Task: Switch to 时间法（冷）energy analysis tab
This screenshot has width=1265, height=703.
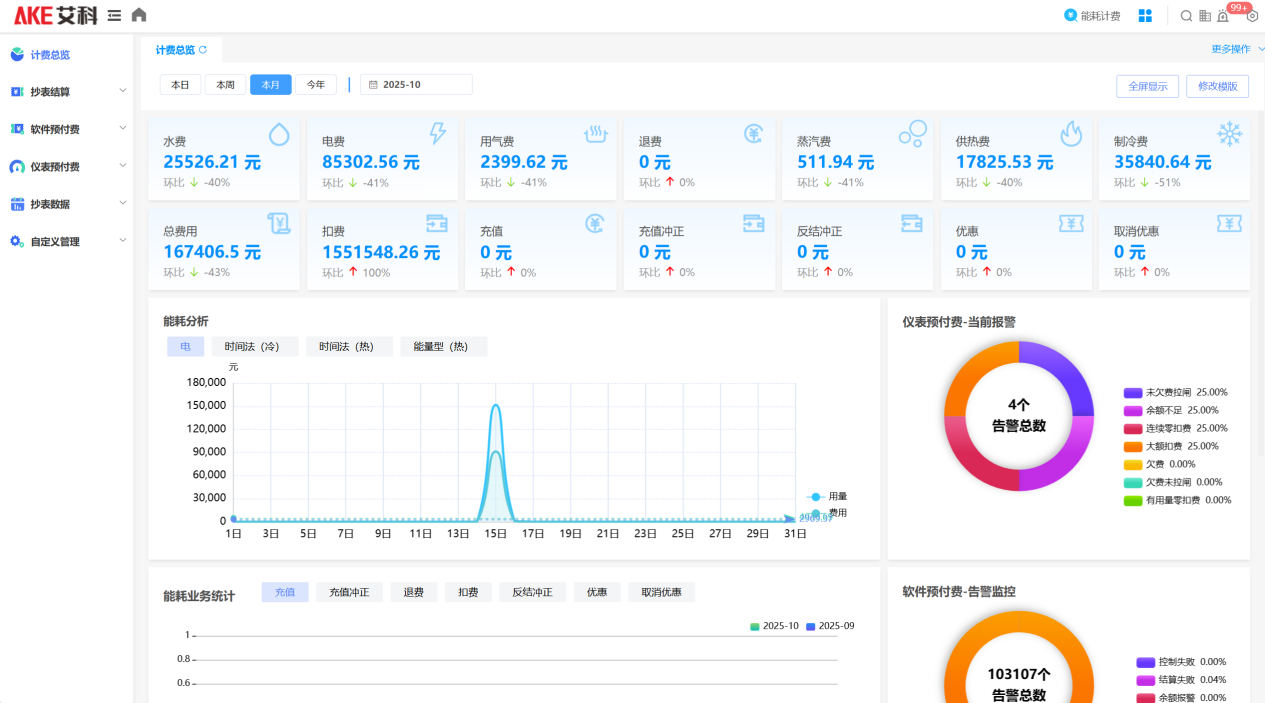Action: point(251,347)
